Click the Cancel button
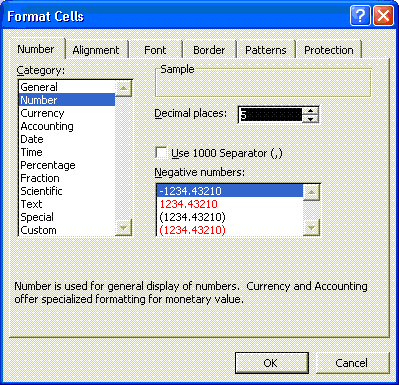399x385 pixels. point(352,363)
